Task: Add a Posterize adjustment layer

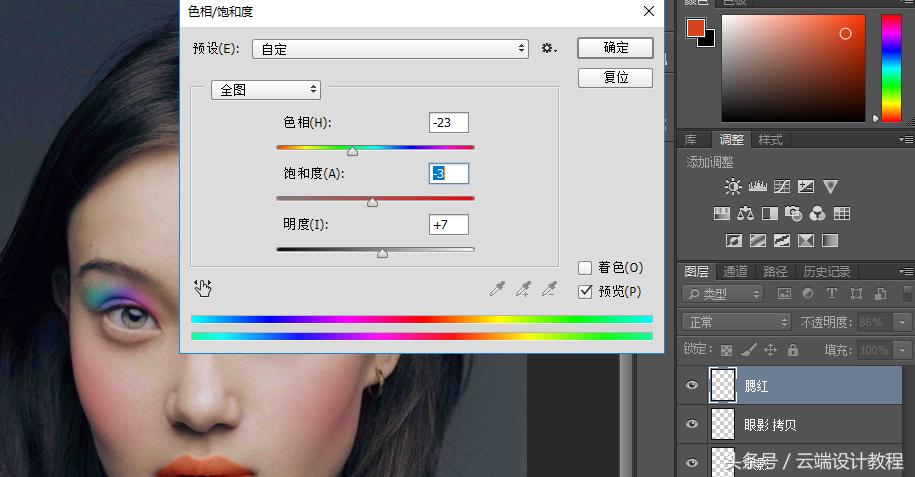Action: point(757,241)
